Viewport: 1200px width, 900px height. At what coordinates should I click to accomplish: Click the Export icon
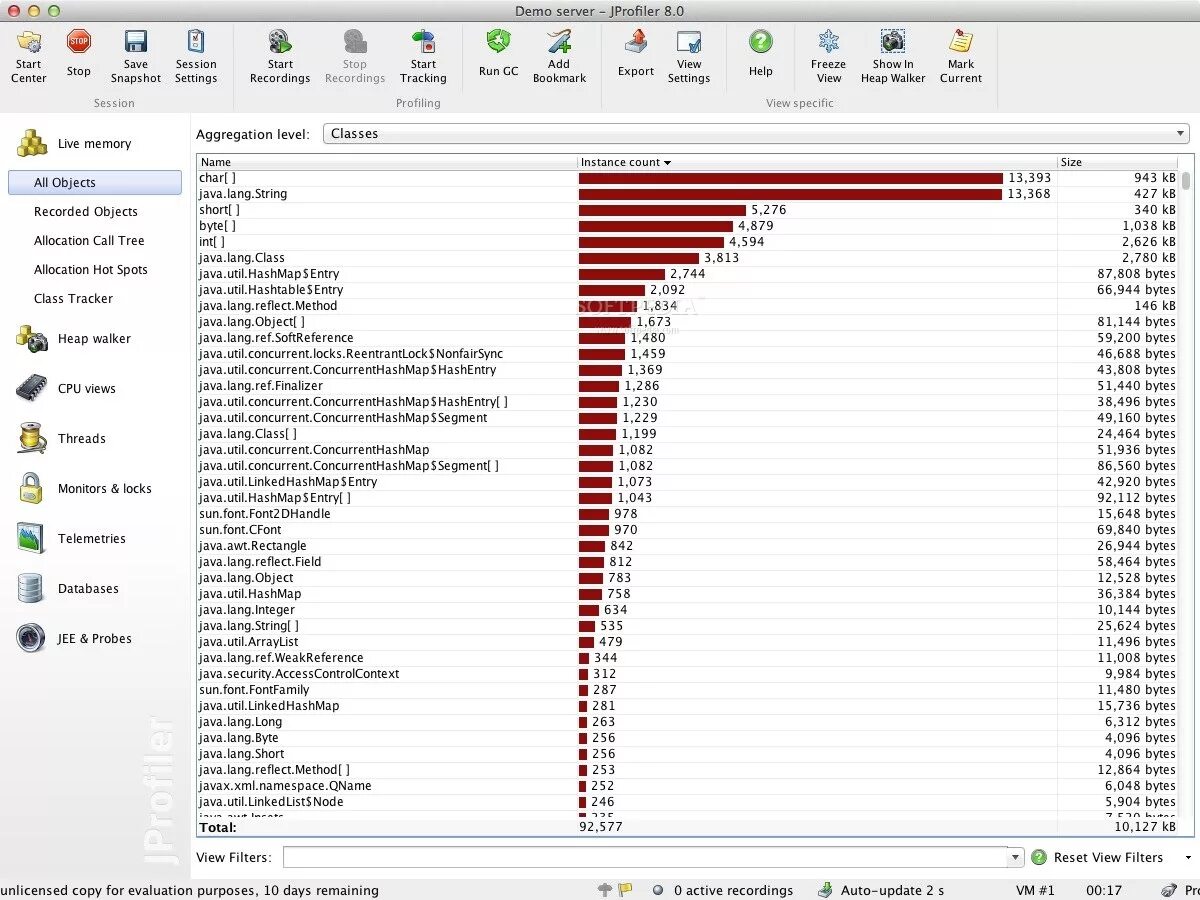(636, 42)
